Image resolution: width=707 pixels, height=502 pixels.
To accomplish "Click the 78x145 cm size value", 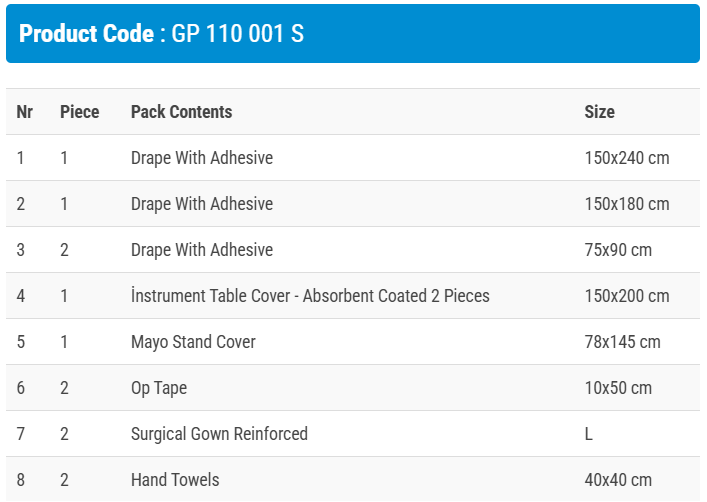I will (x=622, y=342).
